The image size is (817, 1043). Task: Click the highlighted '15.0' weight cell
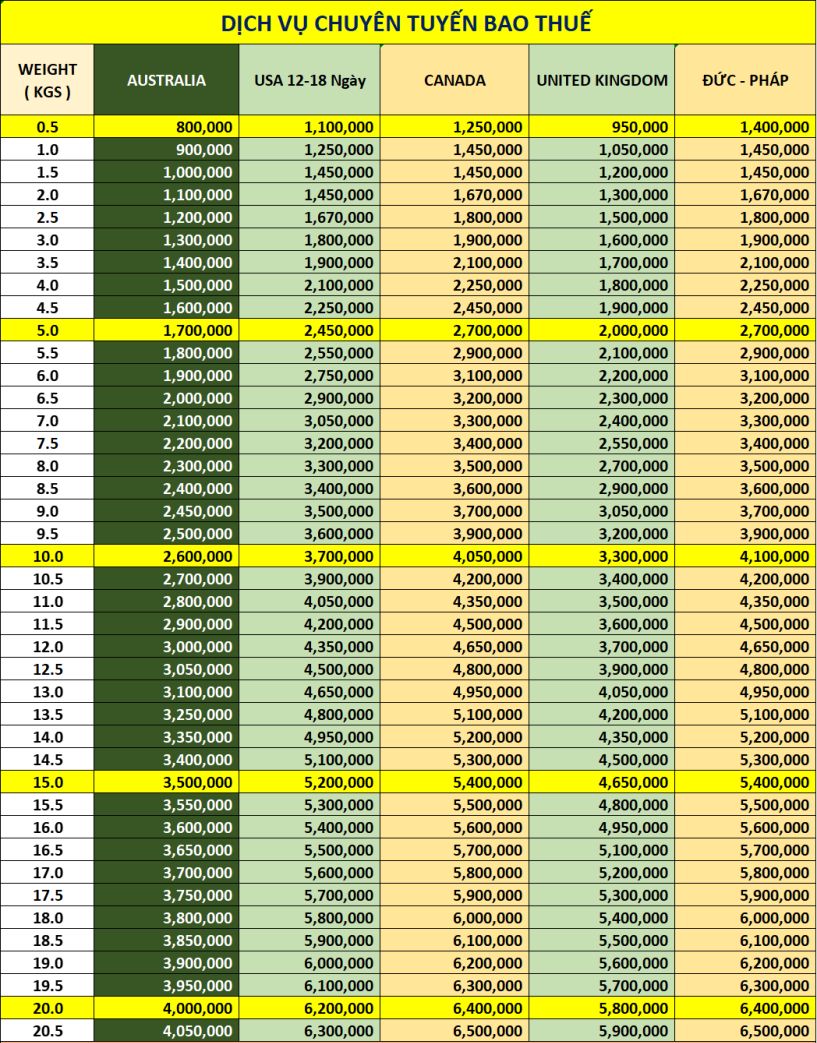(47, 782)
